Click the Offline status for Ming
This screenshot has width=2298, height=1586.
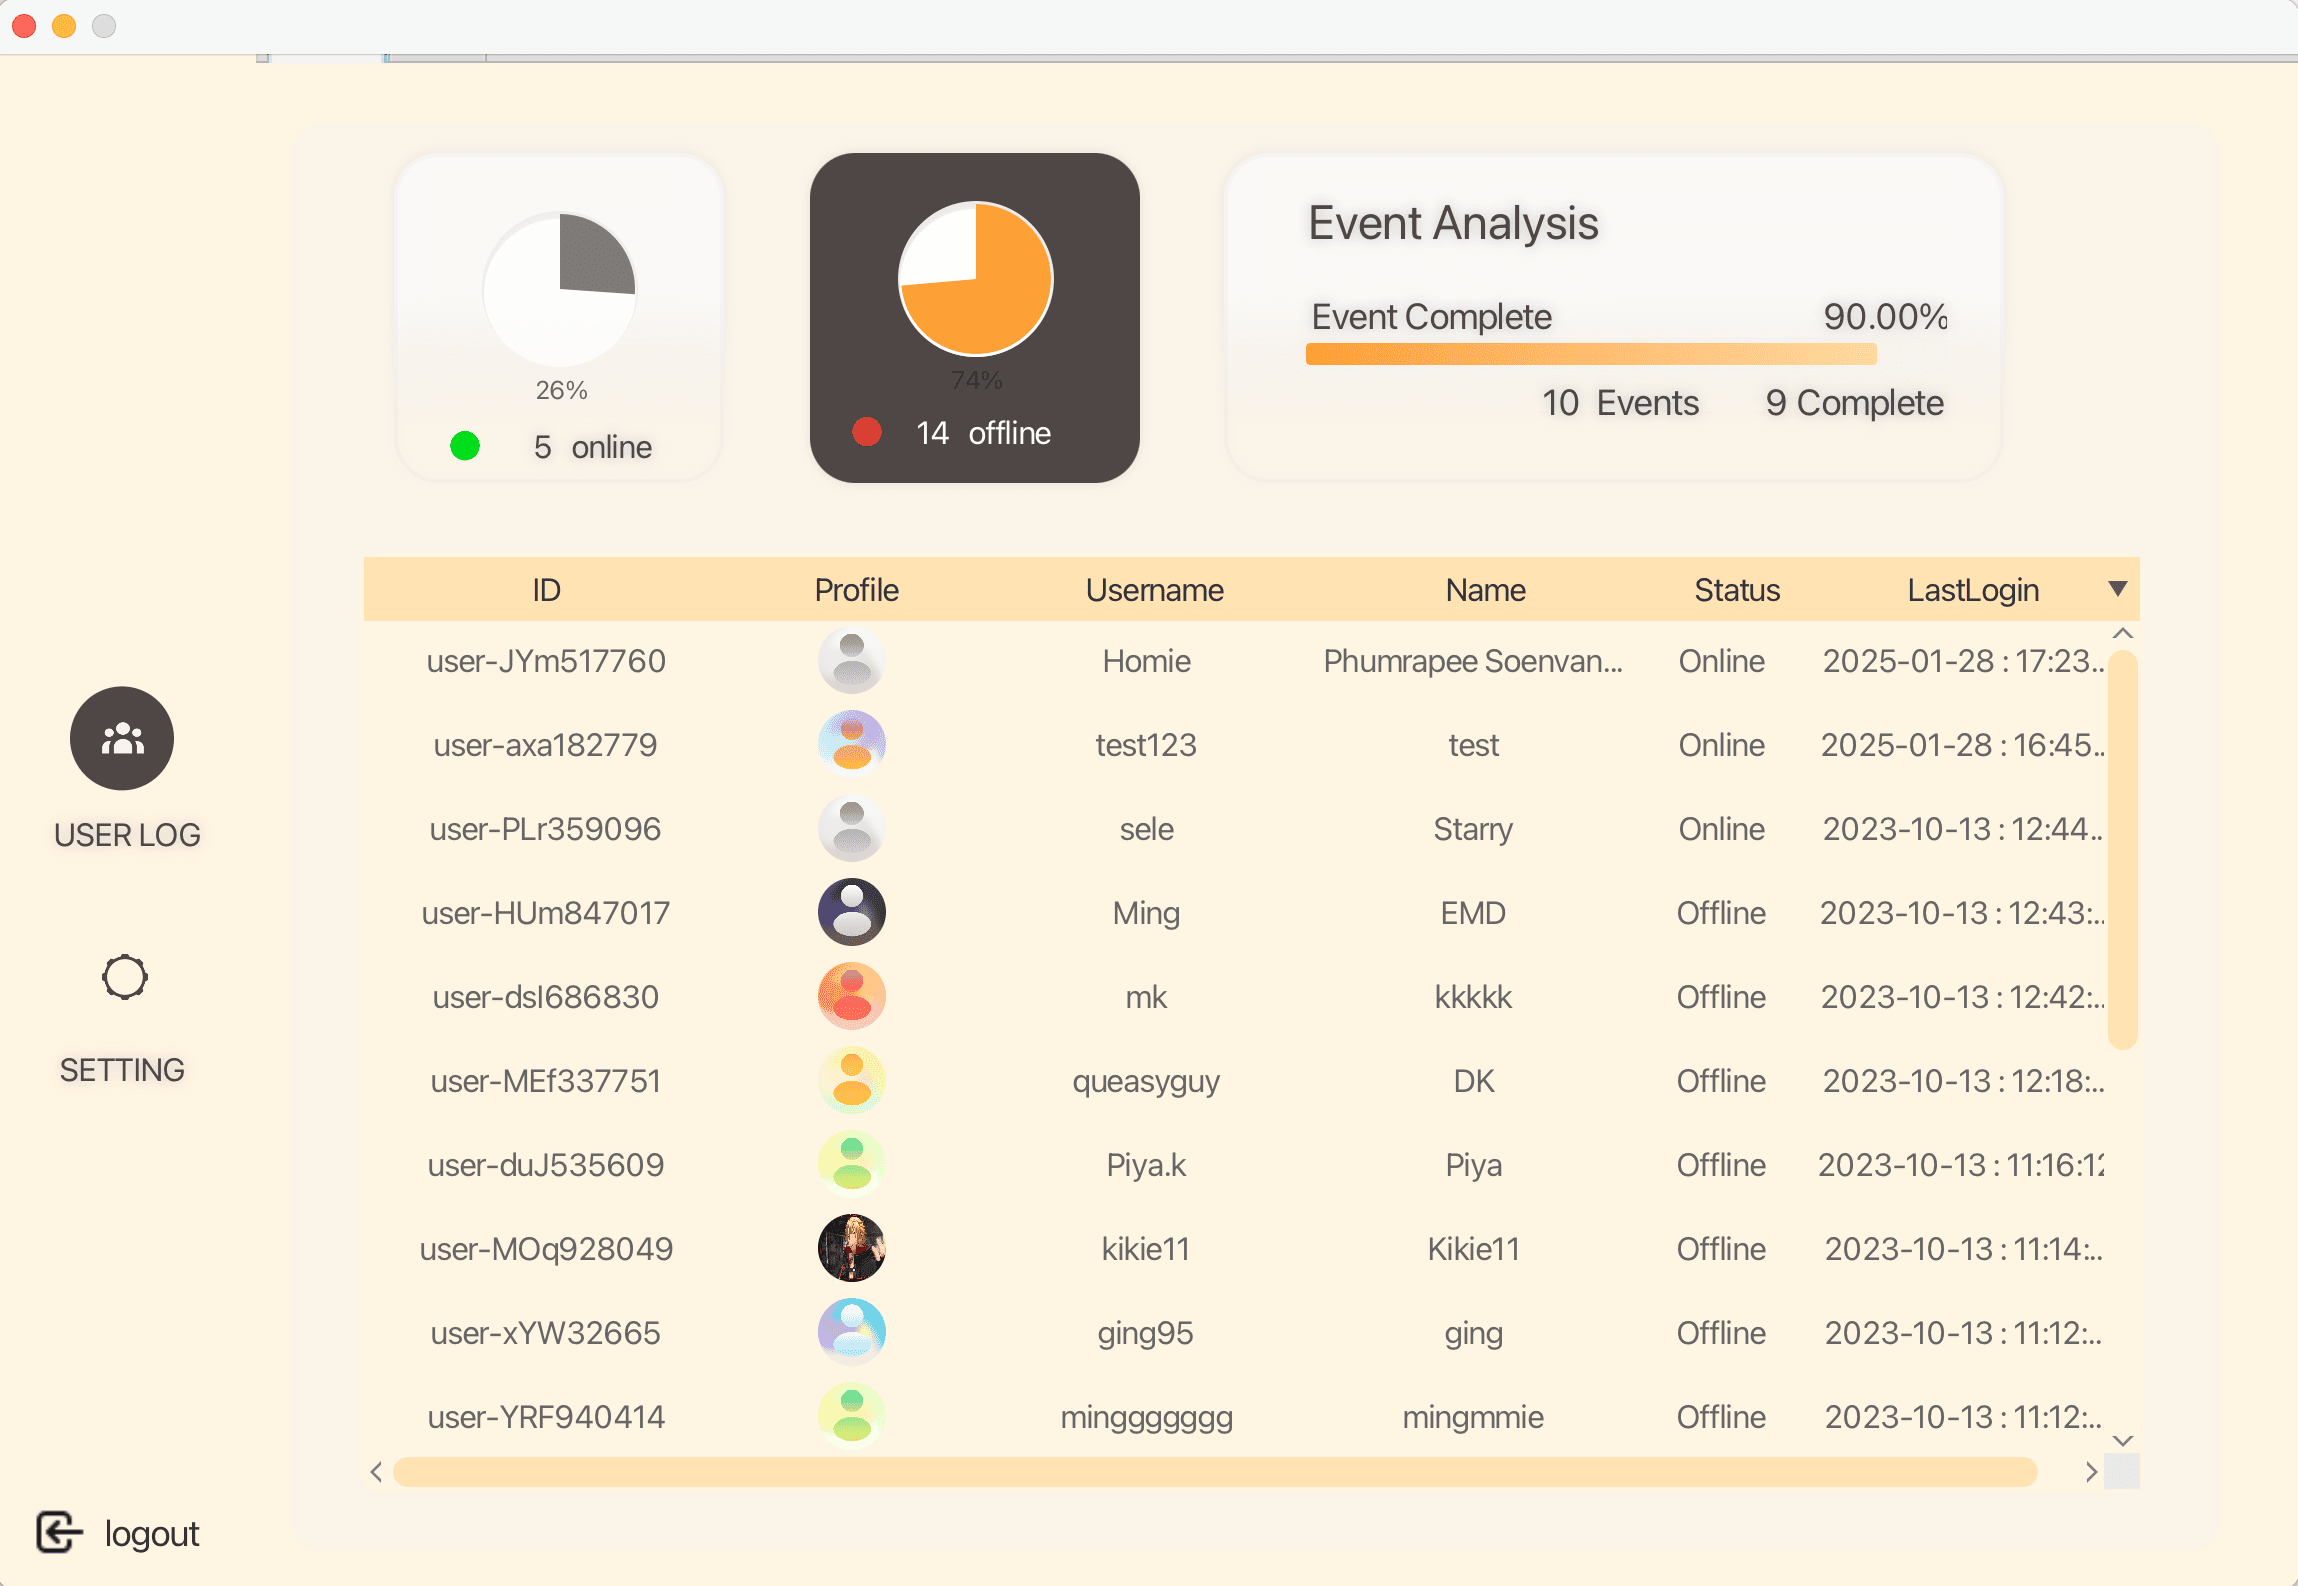pyautogui.click(x=1721, y=913)
